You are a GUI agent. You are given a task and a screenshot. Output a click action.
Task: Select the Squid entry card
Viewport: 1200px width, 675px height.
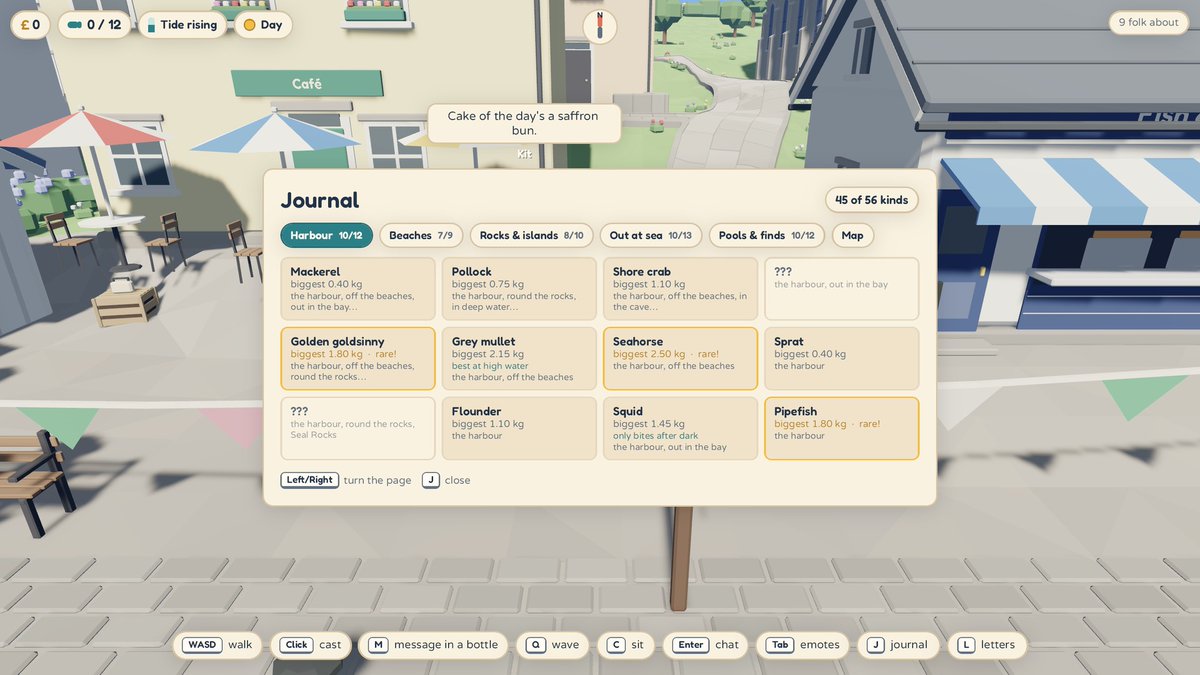[680, 429]
